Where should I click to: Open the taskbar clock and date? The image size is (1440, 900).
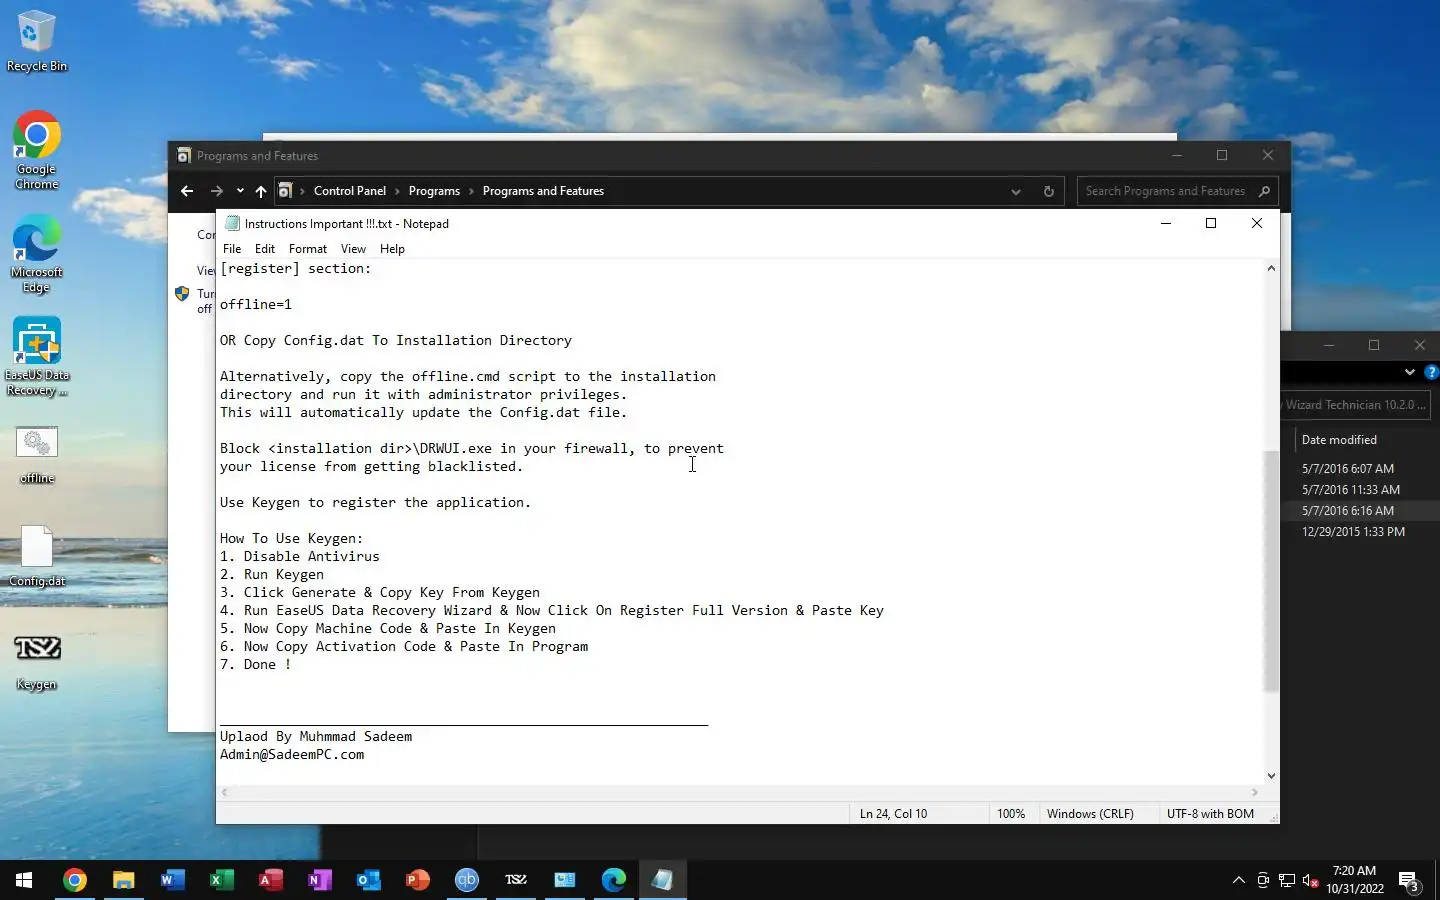(1355, 880)
